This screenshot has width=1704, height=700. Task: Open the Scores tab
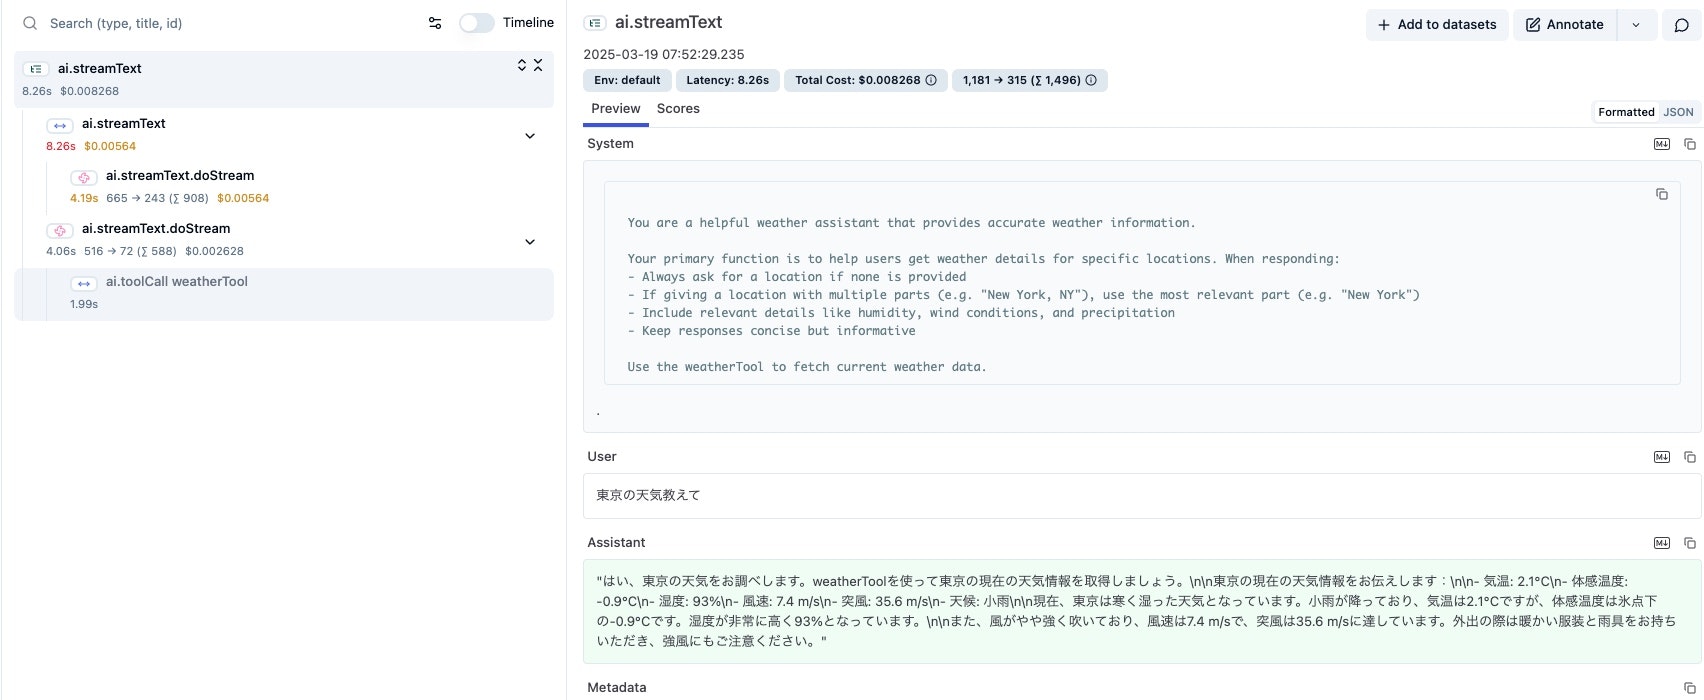click(x=678, y=109)
